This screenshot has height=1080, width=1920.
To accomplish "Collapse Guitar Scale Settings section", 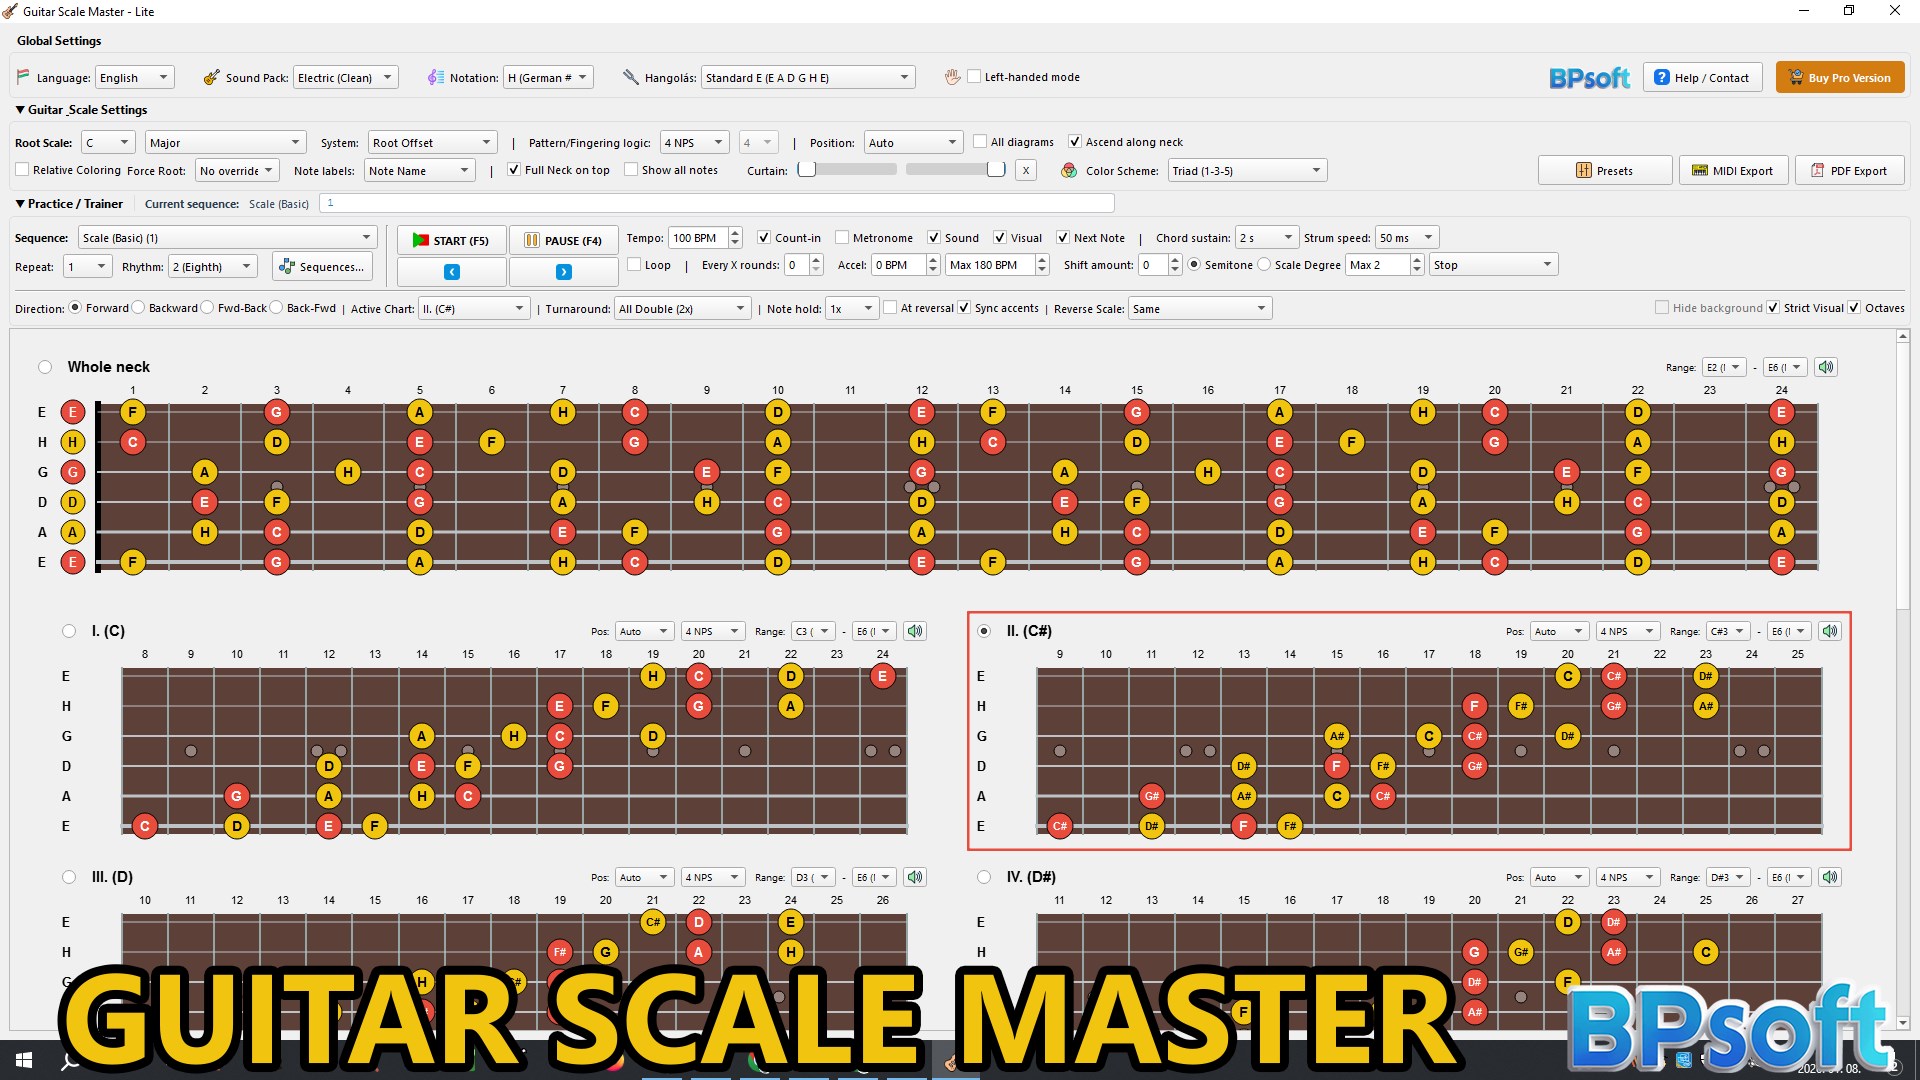I will [x=20, y=110].
